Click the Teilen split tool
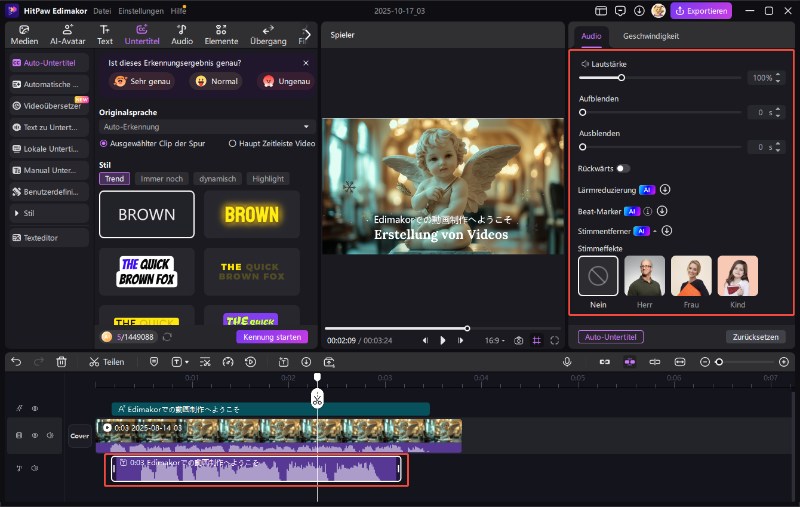This screenshot has height=507, width=800. pos(107,362)
